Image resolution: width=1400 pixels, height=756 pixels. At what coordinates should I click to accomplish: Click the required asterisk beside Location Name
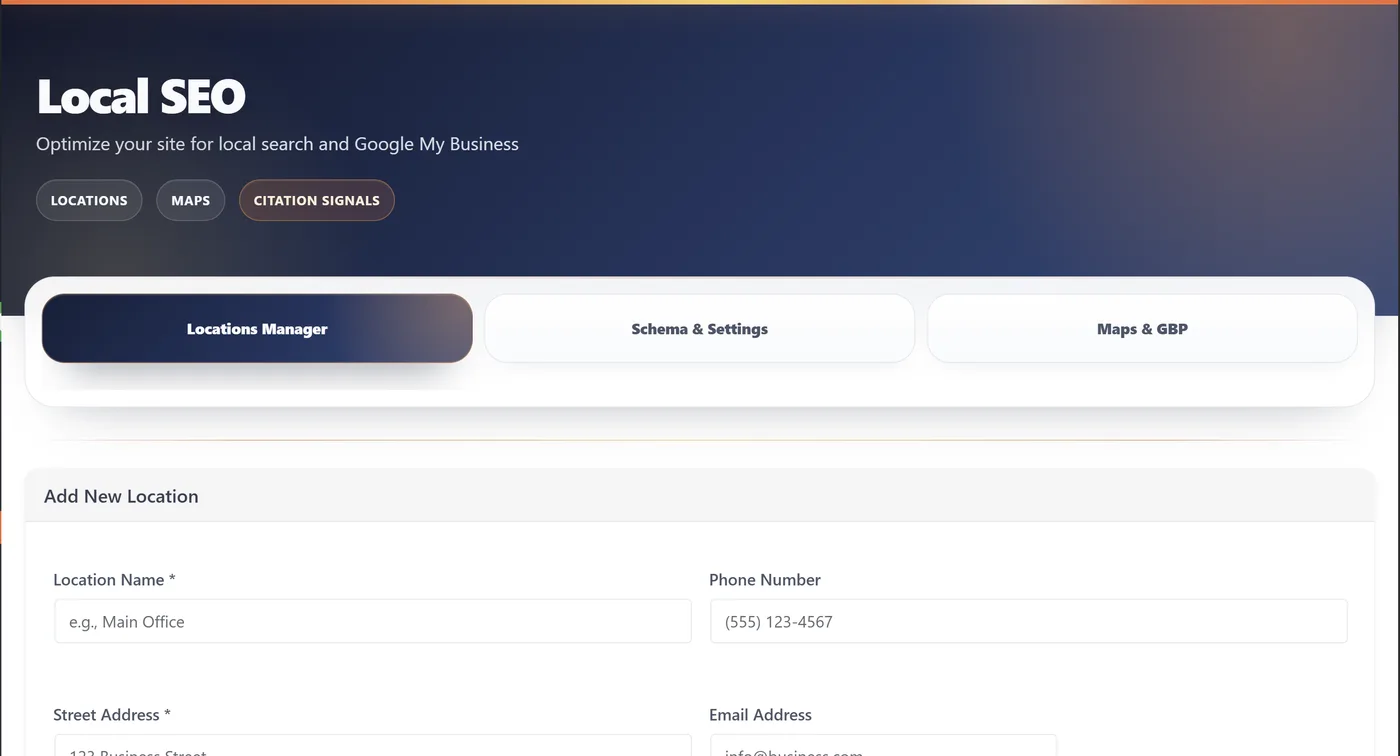pyautogui.click(x=172, y=580)
